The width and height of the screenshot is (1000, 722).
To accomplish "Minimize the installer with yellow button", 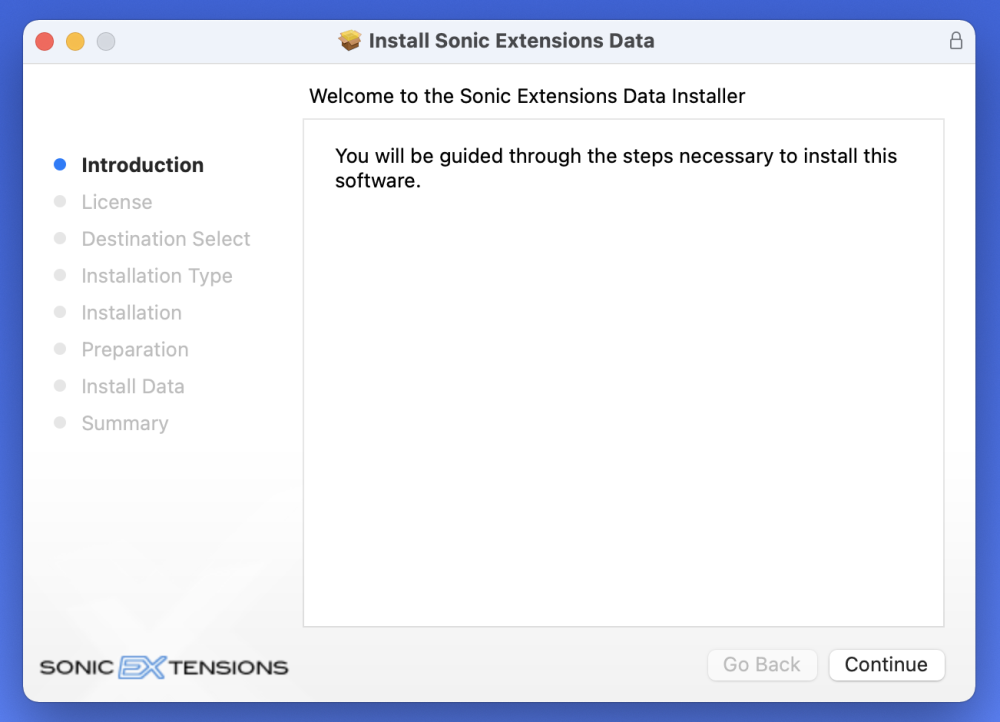I will 75,41.
